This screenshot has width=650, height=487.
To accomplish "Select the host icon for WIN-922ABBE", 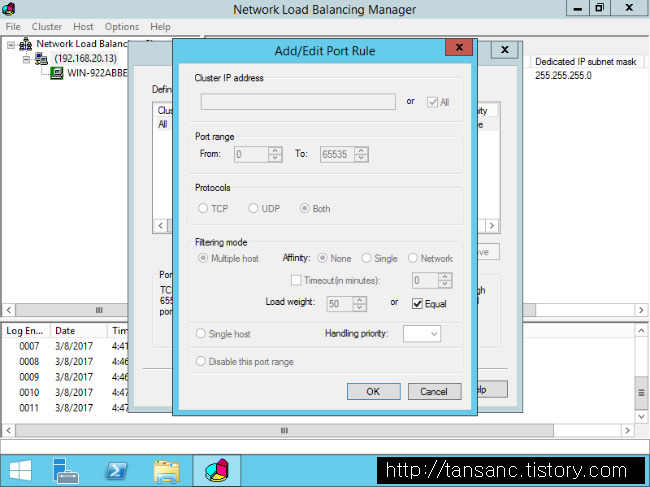I will coord(57,74).
